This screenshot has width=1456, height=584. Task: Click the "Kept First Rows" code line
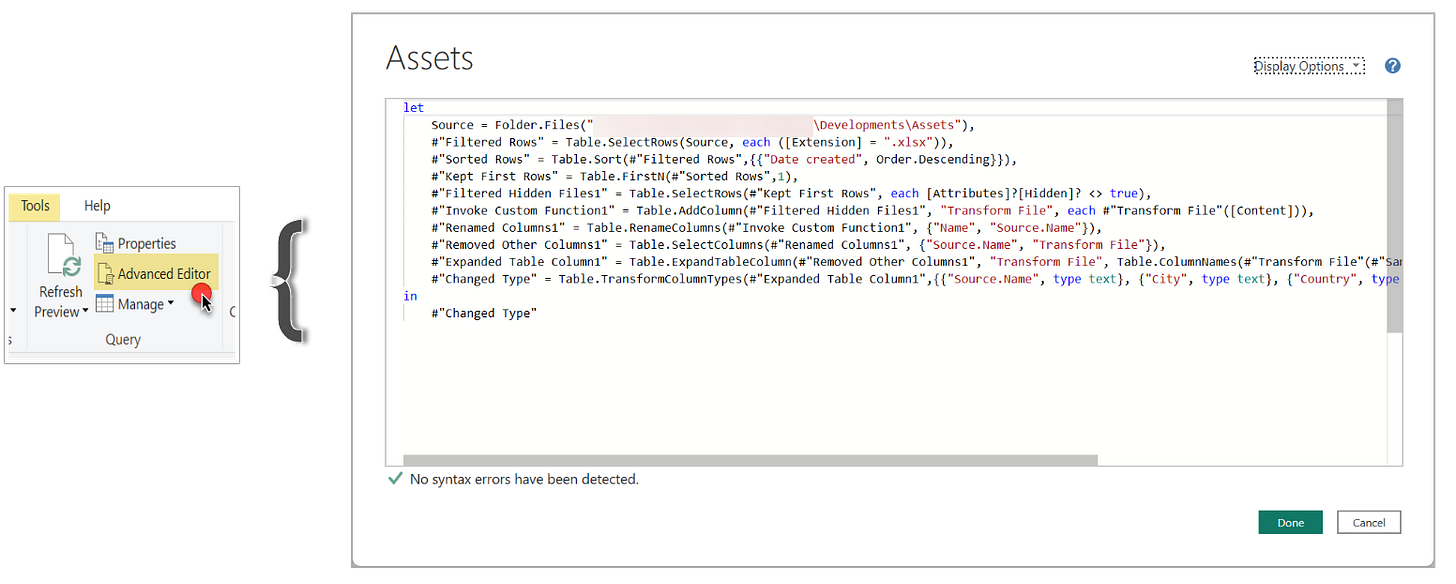(613, 176)
